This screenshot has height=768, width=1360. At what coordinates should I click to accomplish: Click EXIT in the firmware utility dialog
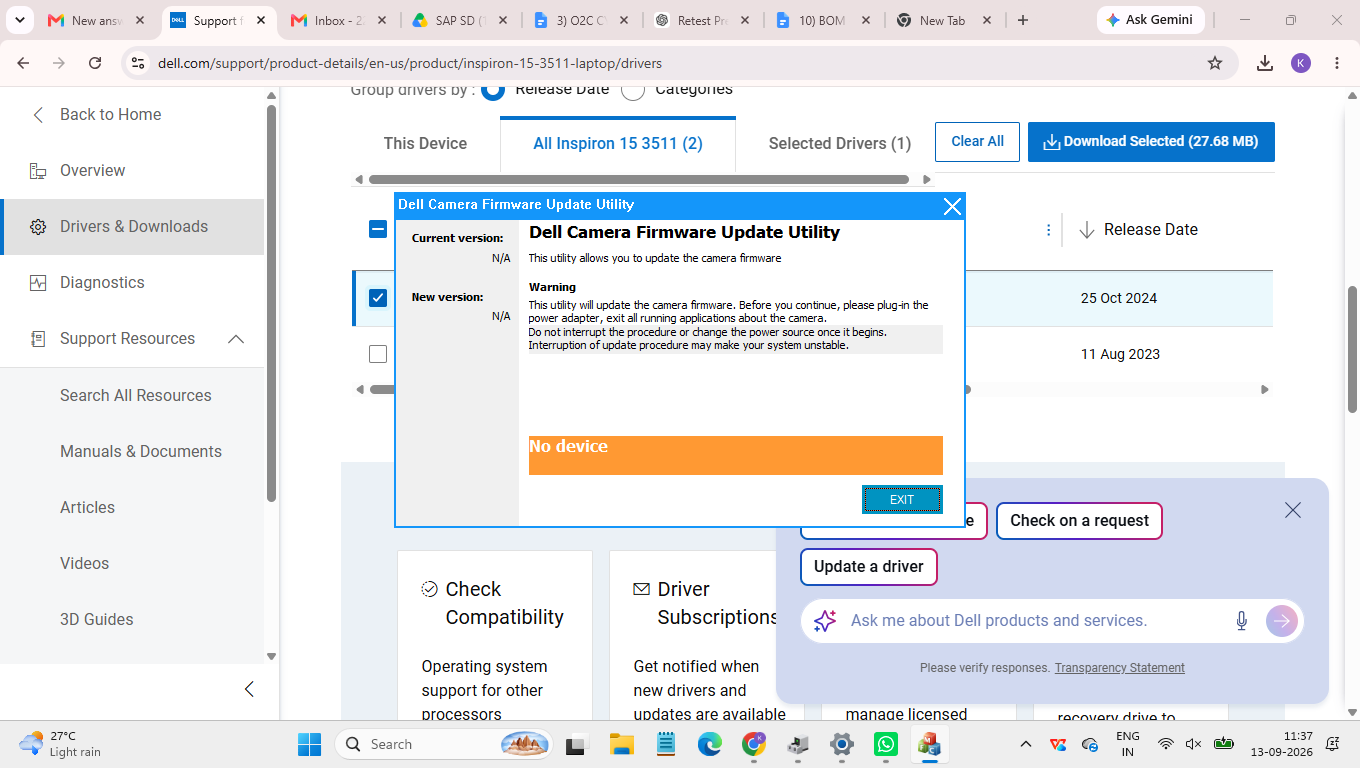click(902, 499)
